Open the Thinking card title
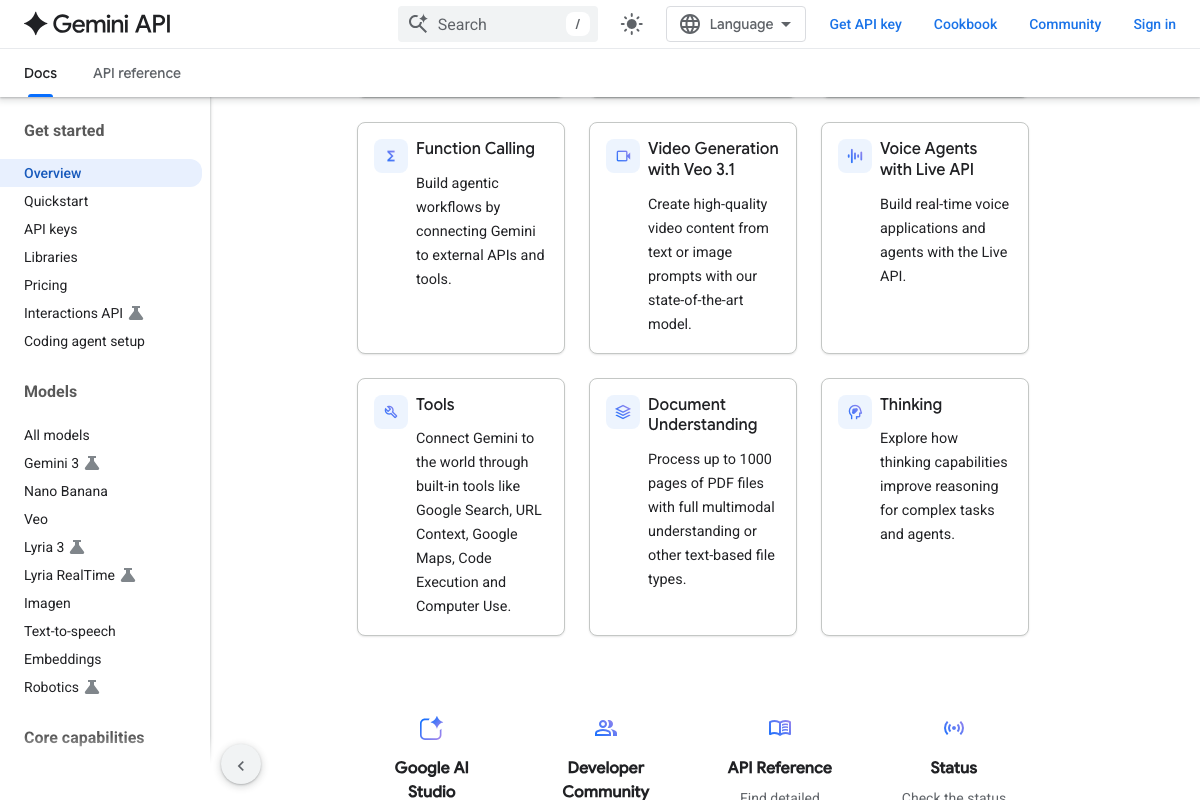This screenshot has height=800, width=1200. tap(911, 404)
